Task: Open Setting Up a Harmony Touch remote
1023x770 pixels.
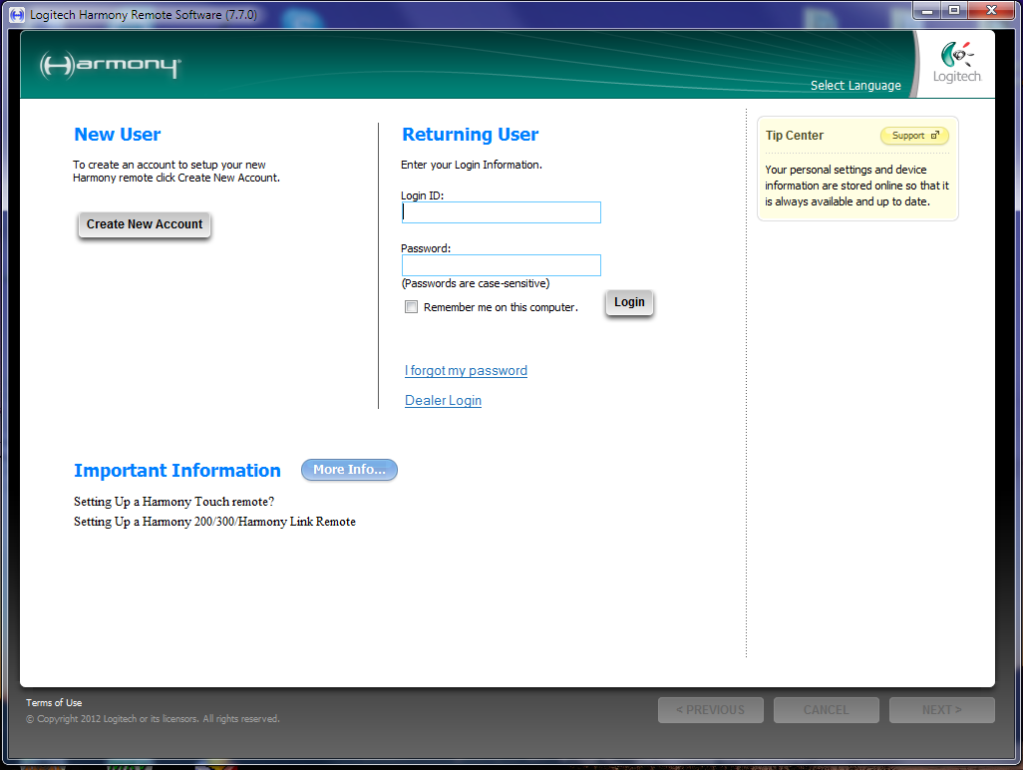Action: pyautogui.click(x=174, y=502)
